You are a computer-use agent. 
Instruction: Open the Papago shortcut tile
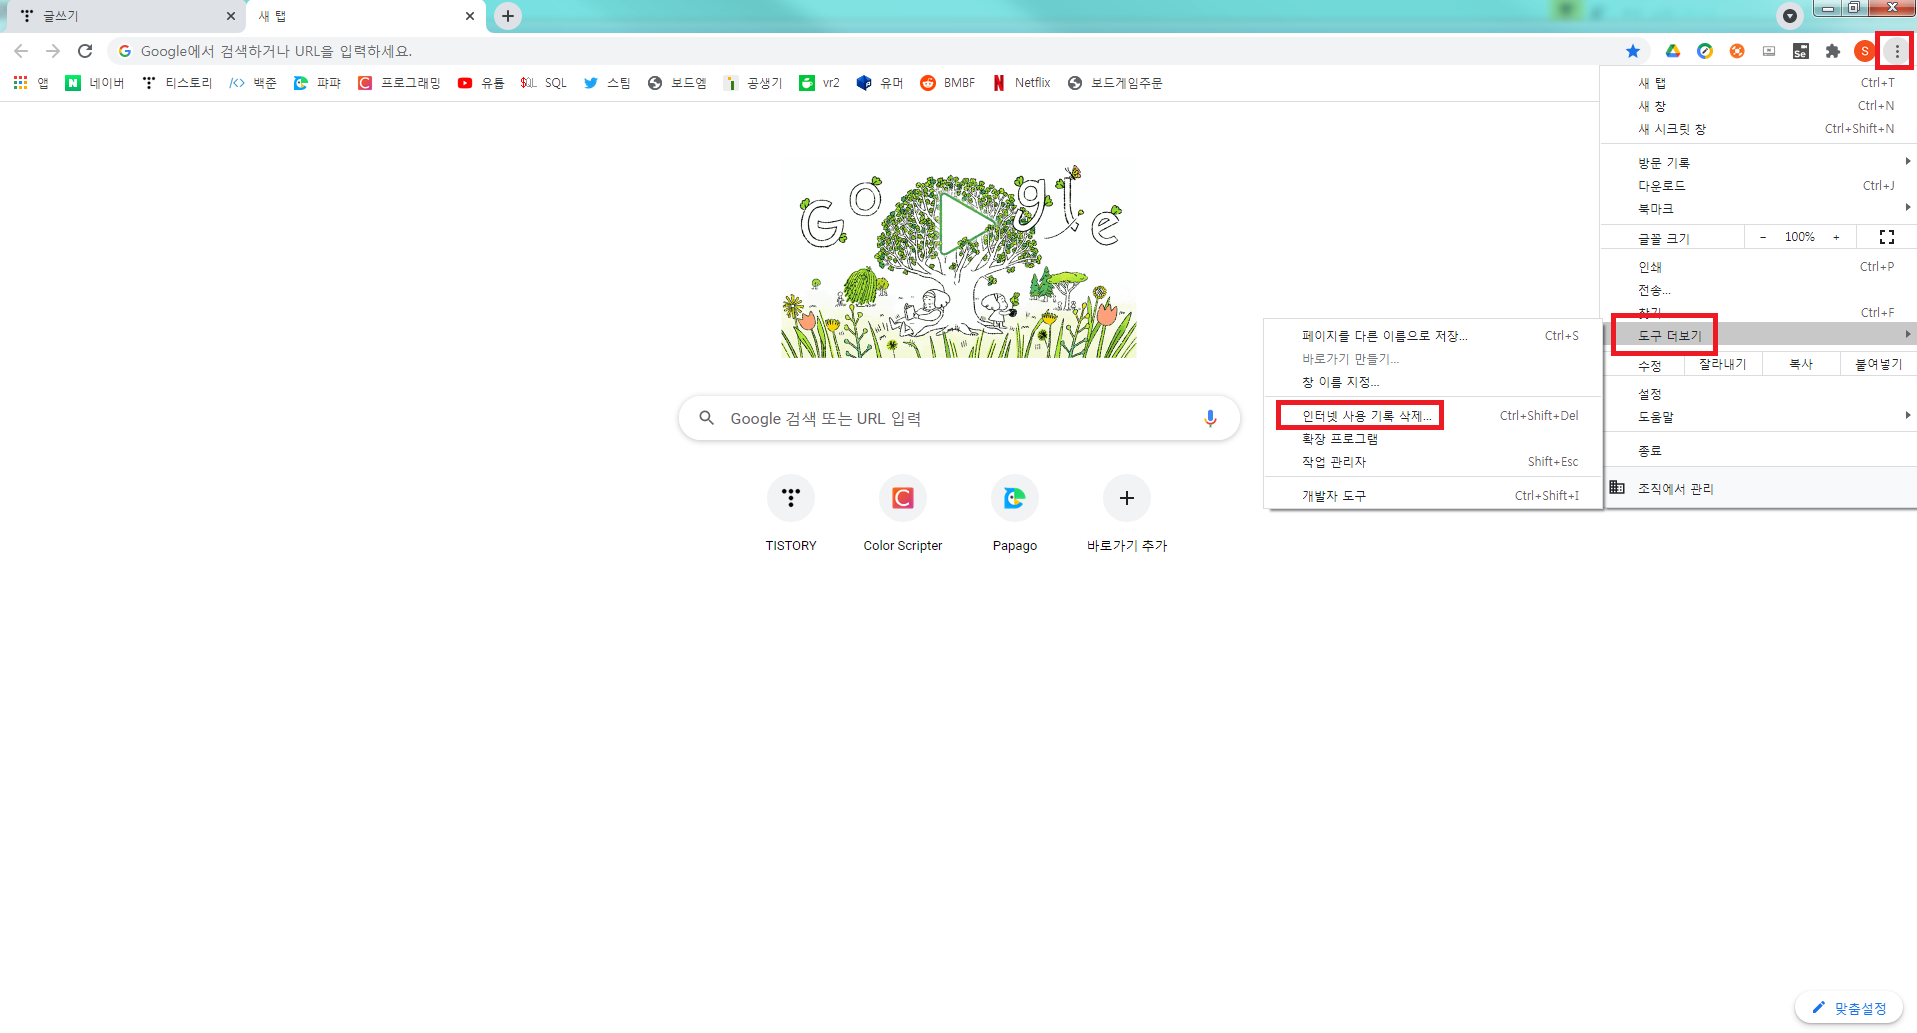(x=1015, y=514)
